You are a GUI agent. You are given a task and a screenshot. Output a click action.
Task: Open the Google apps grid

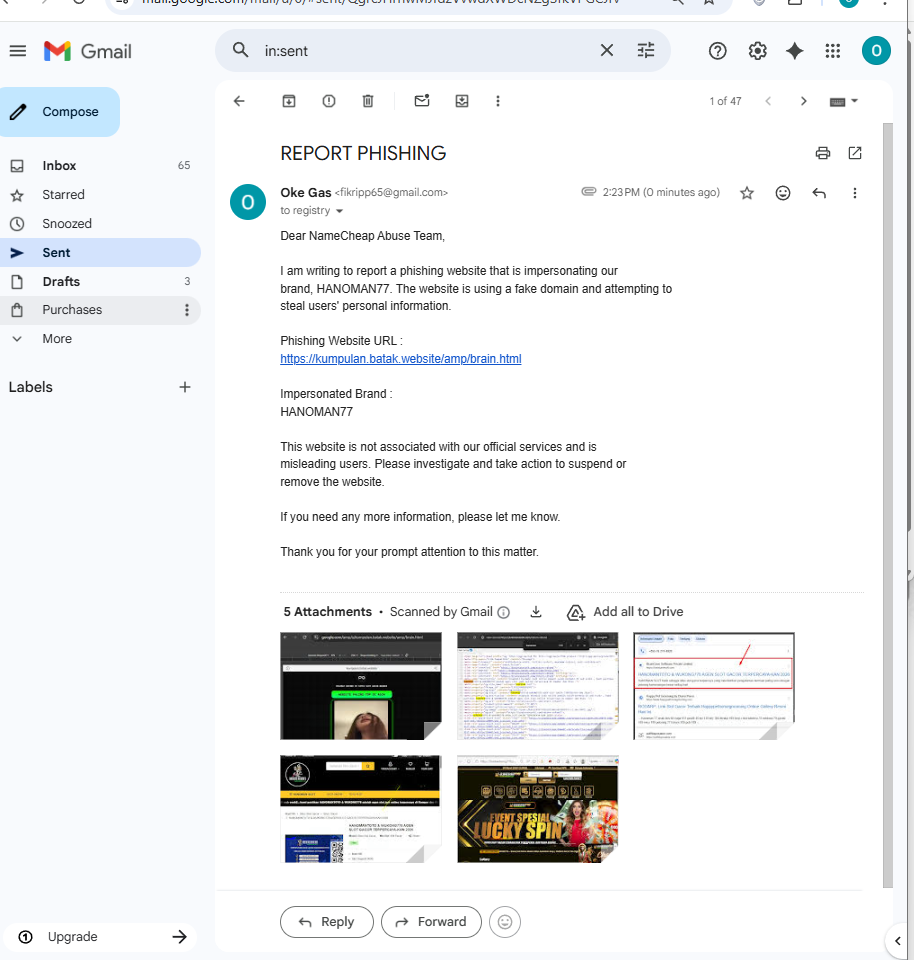tap(833, 51)
